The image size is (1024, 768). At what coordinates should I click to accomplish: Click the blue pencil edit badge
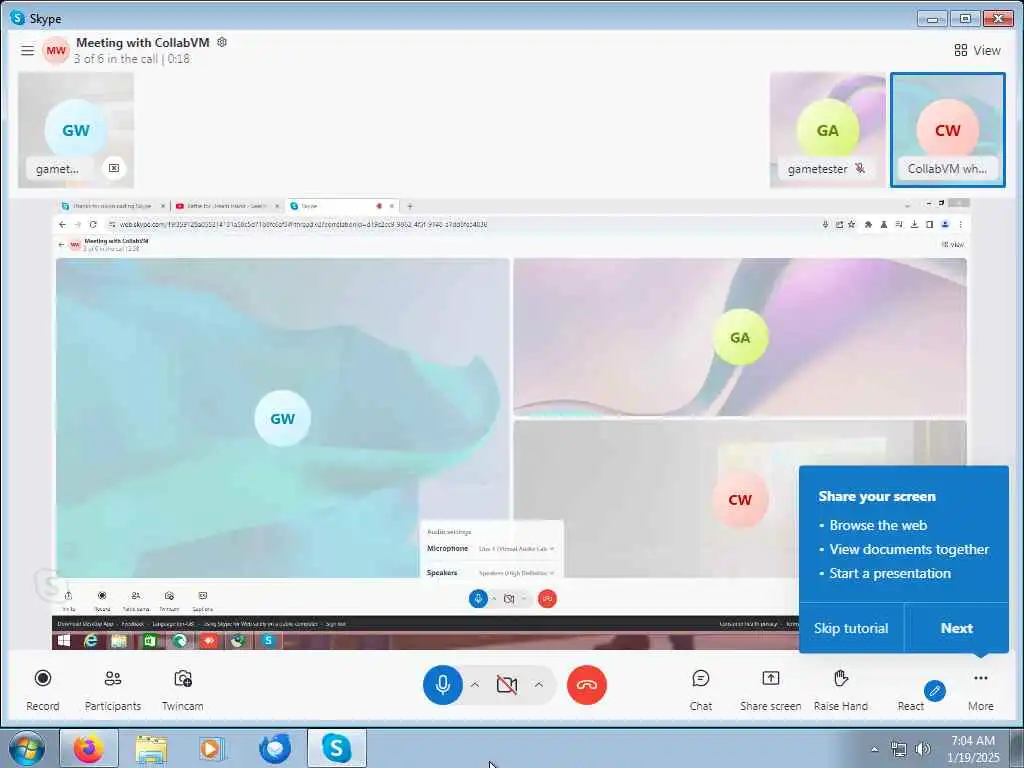point(935,690)
